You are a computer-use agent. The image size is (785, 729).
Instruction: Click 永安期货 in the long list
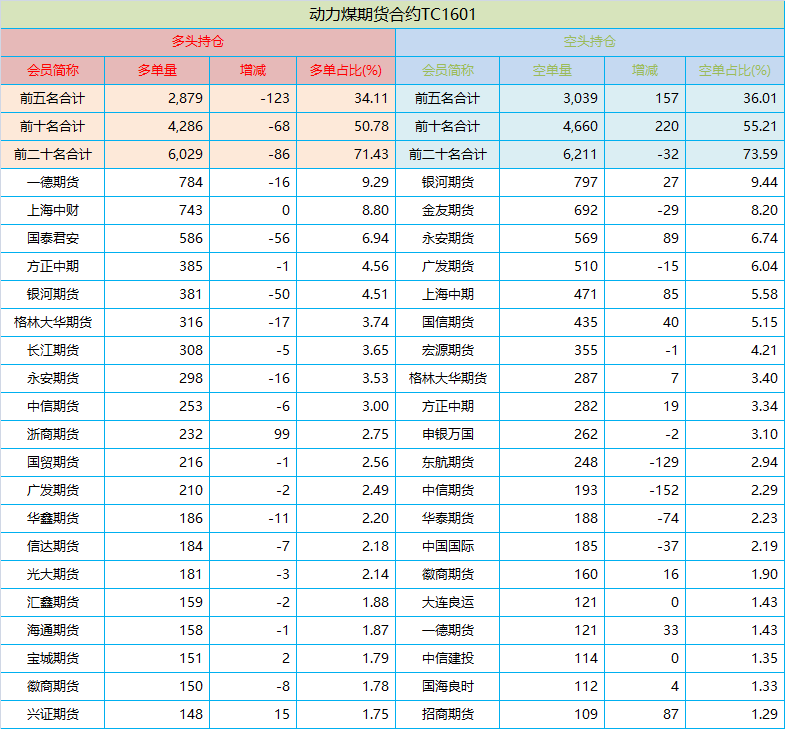(x=53, y=379)
